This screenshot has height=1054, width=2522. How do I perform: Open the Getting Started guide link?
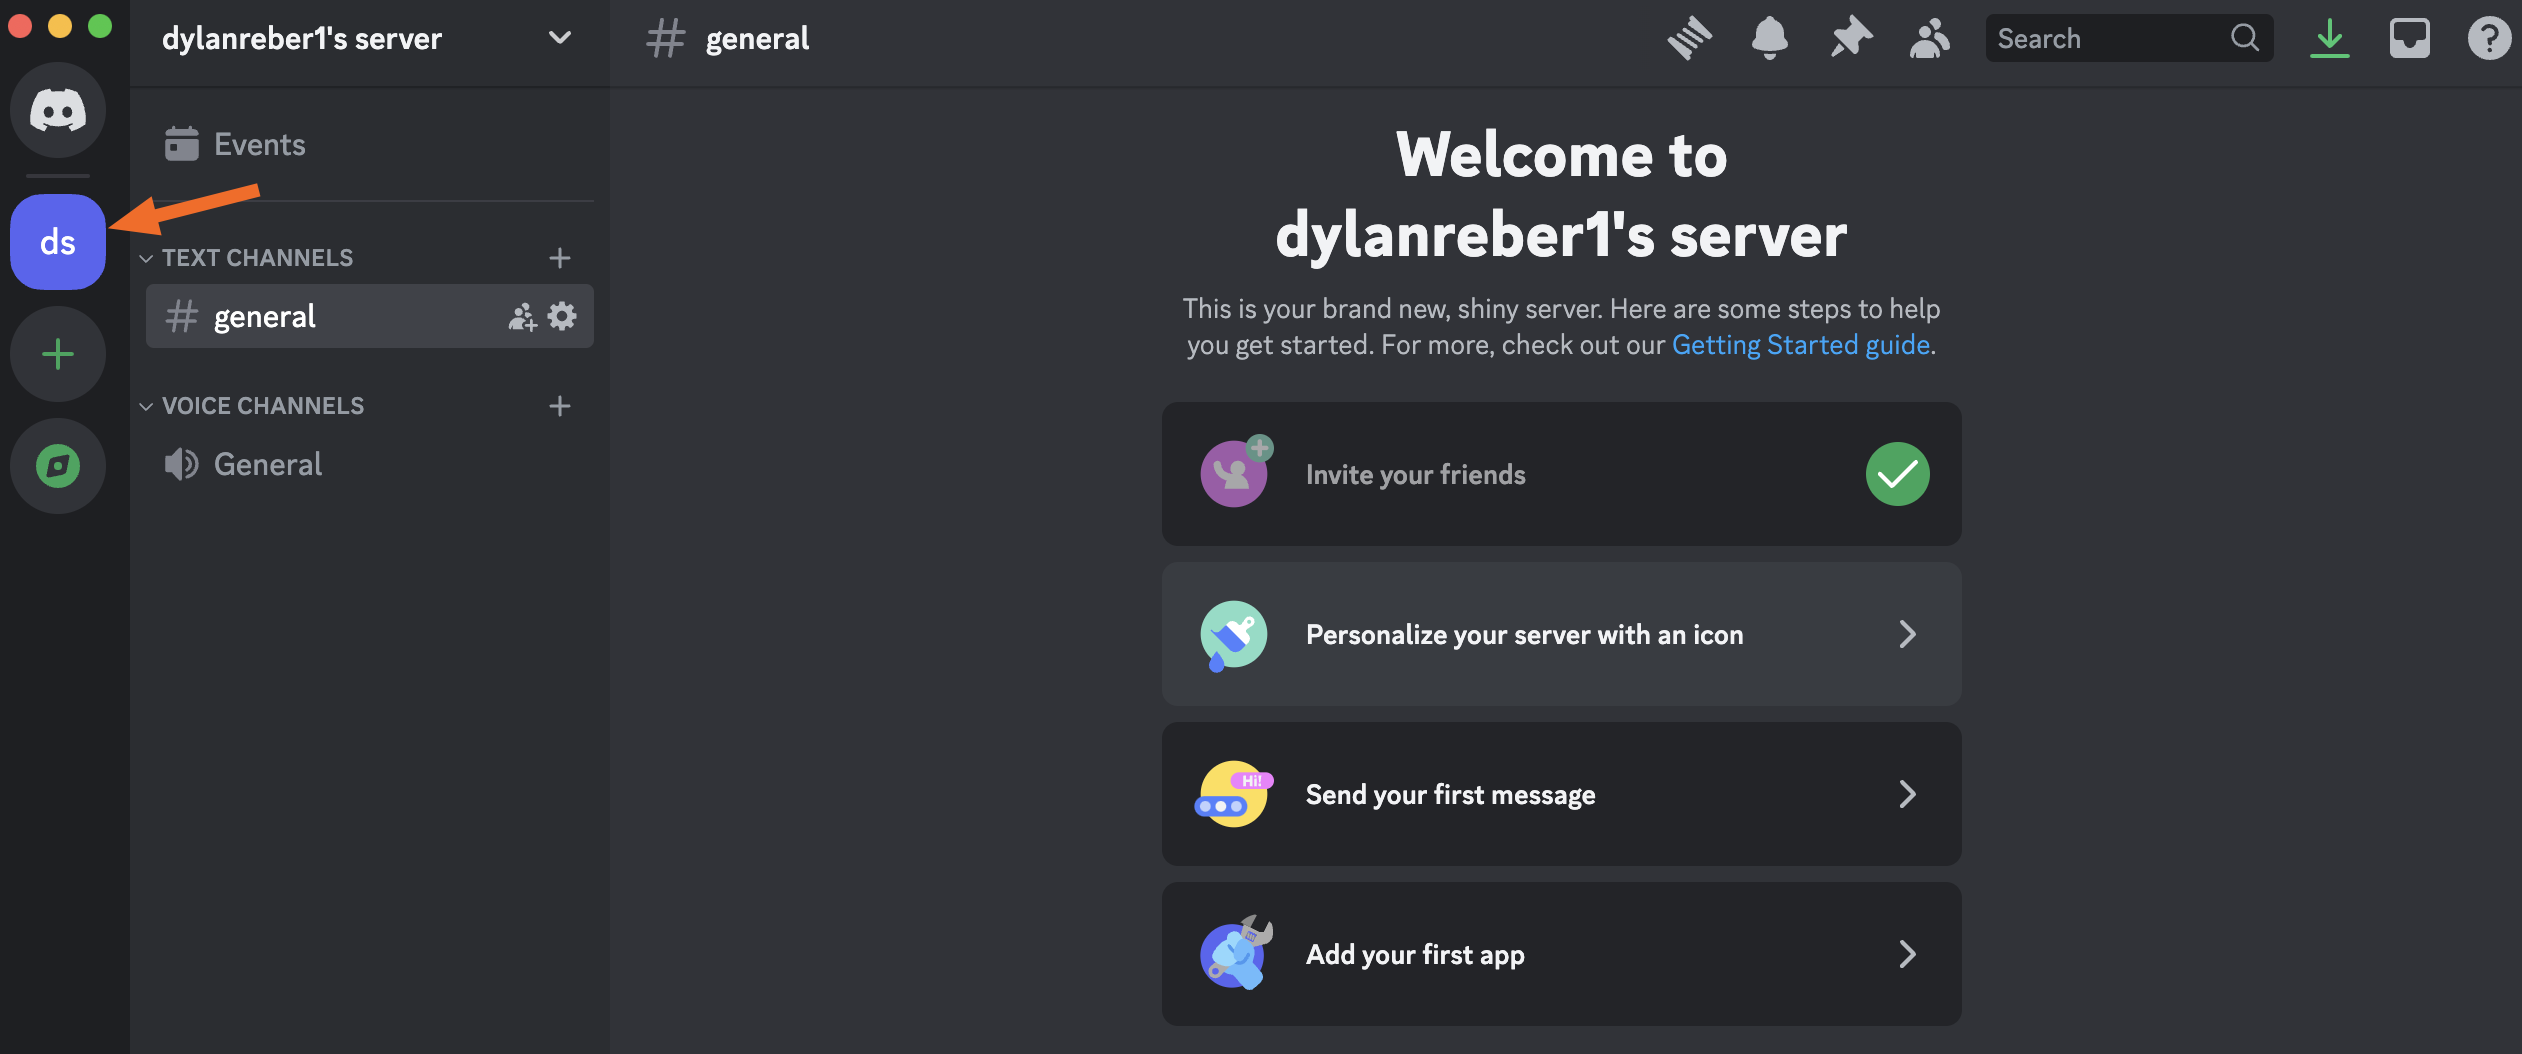[x=1801, y=345]
